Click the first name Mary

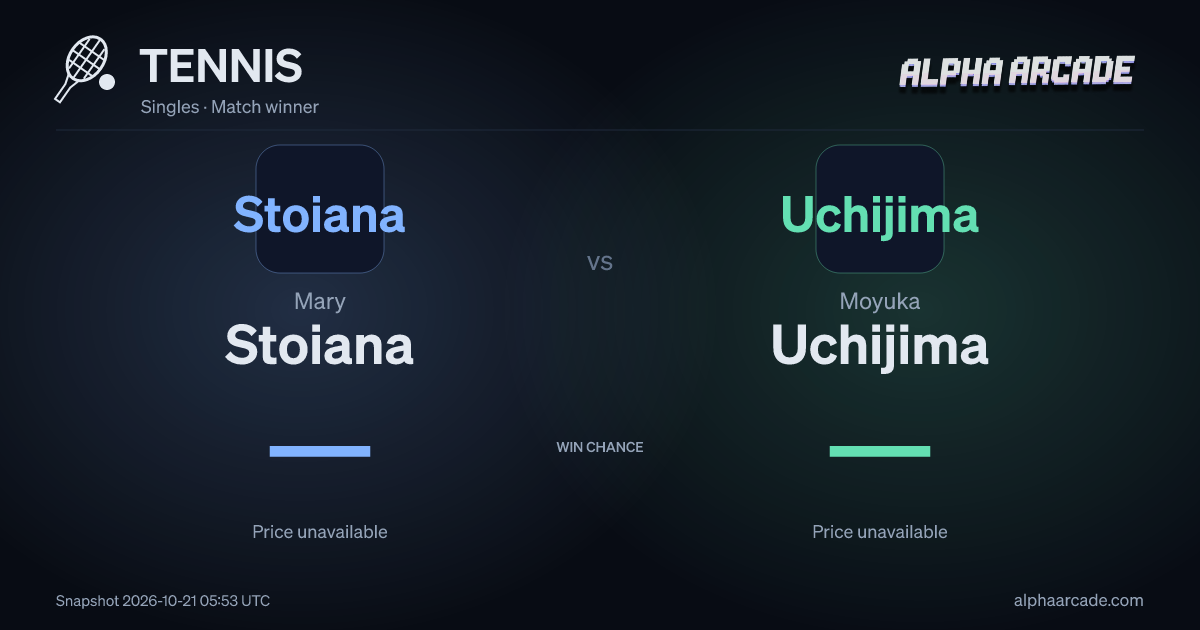click(320, 301)
